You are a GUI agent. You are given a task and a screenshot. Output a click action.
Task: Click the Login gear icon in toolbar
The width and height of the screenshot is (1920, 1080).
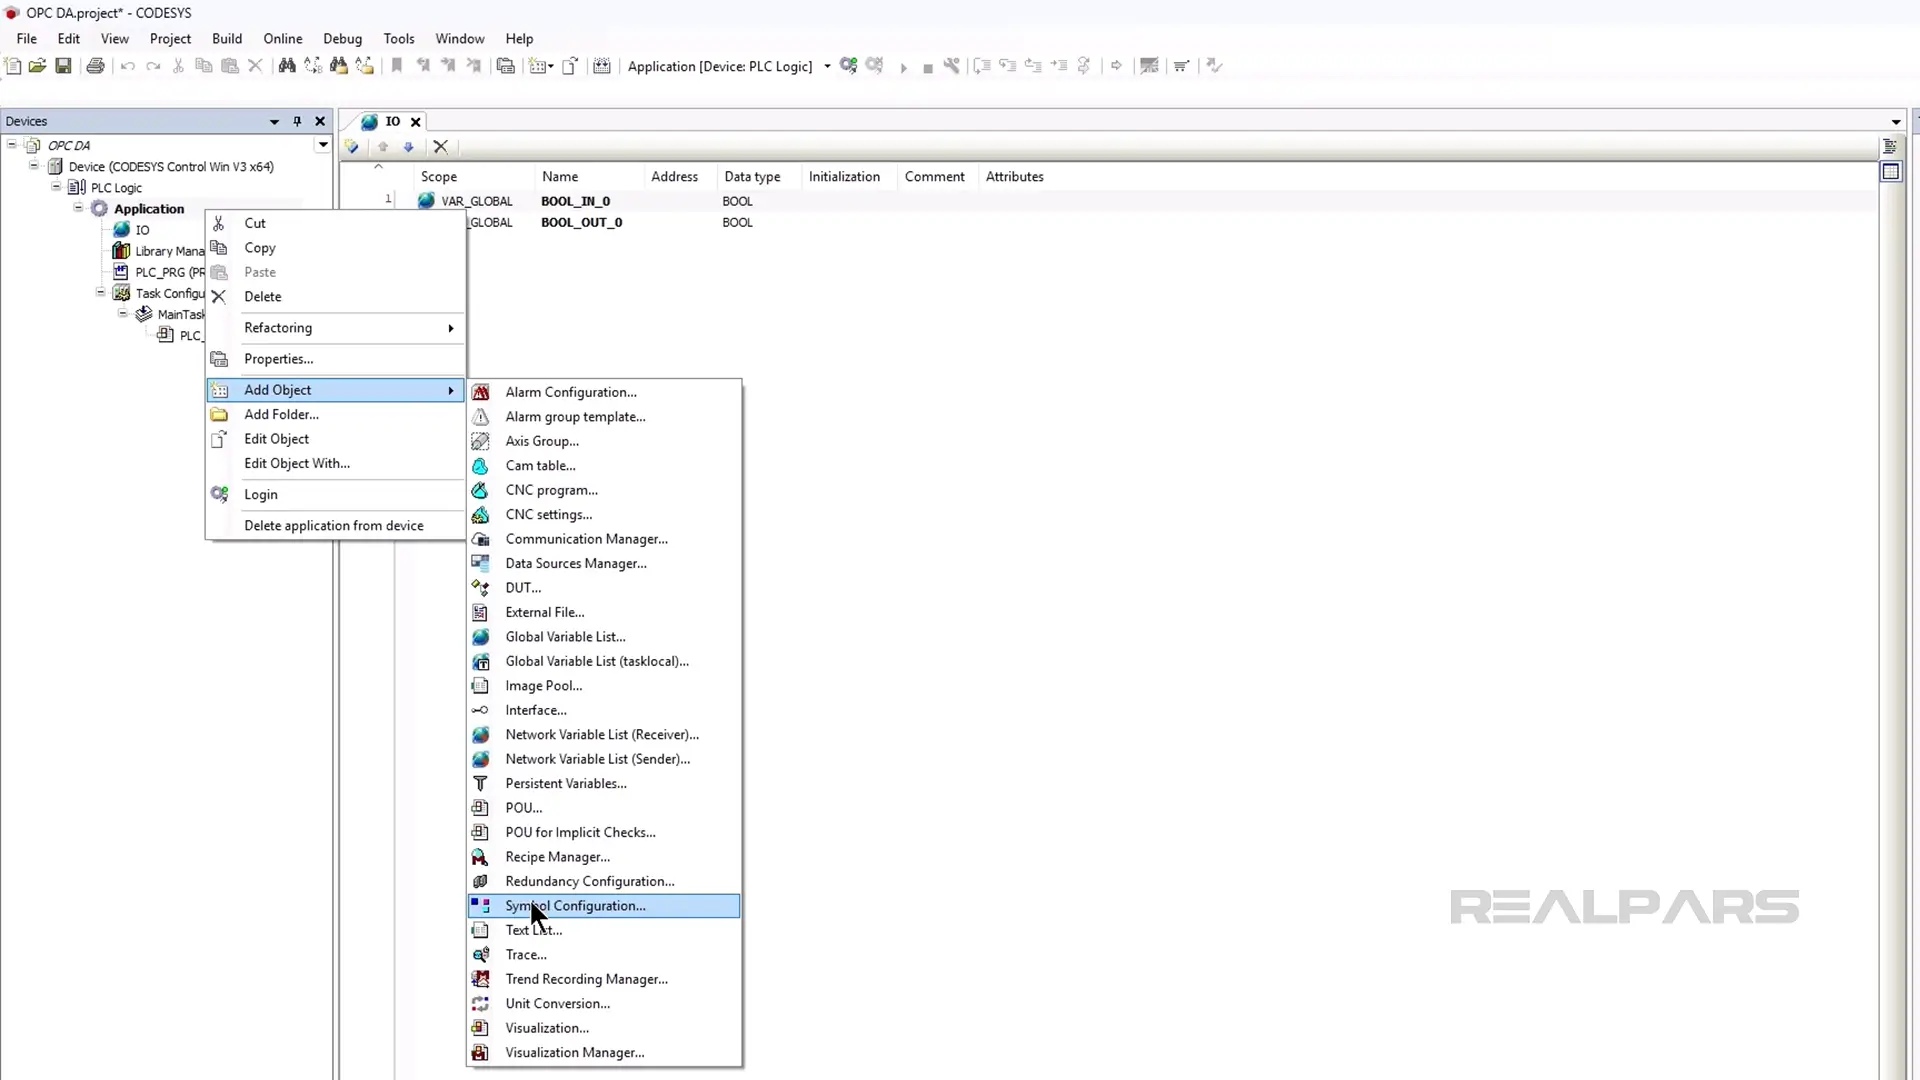click(848, 66)
